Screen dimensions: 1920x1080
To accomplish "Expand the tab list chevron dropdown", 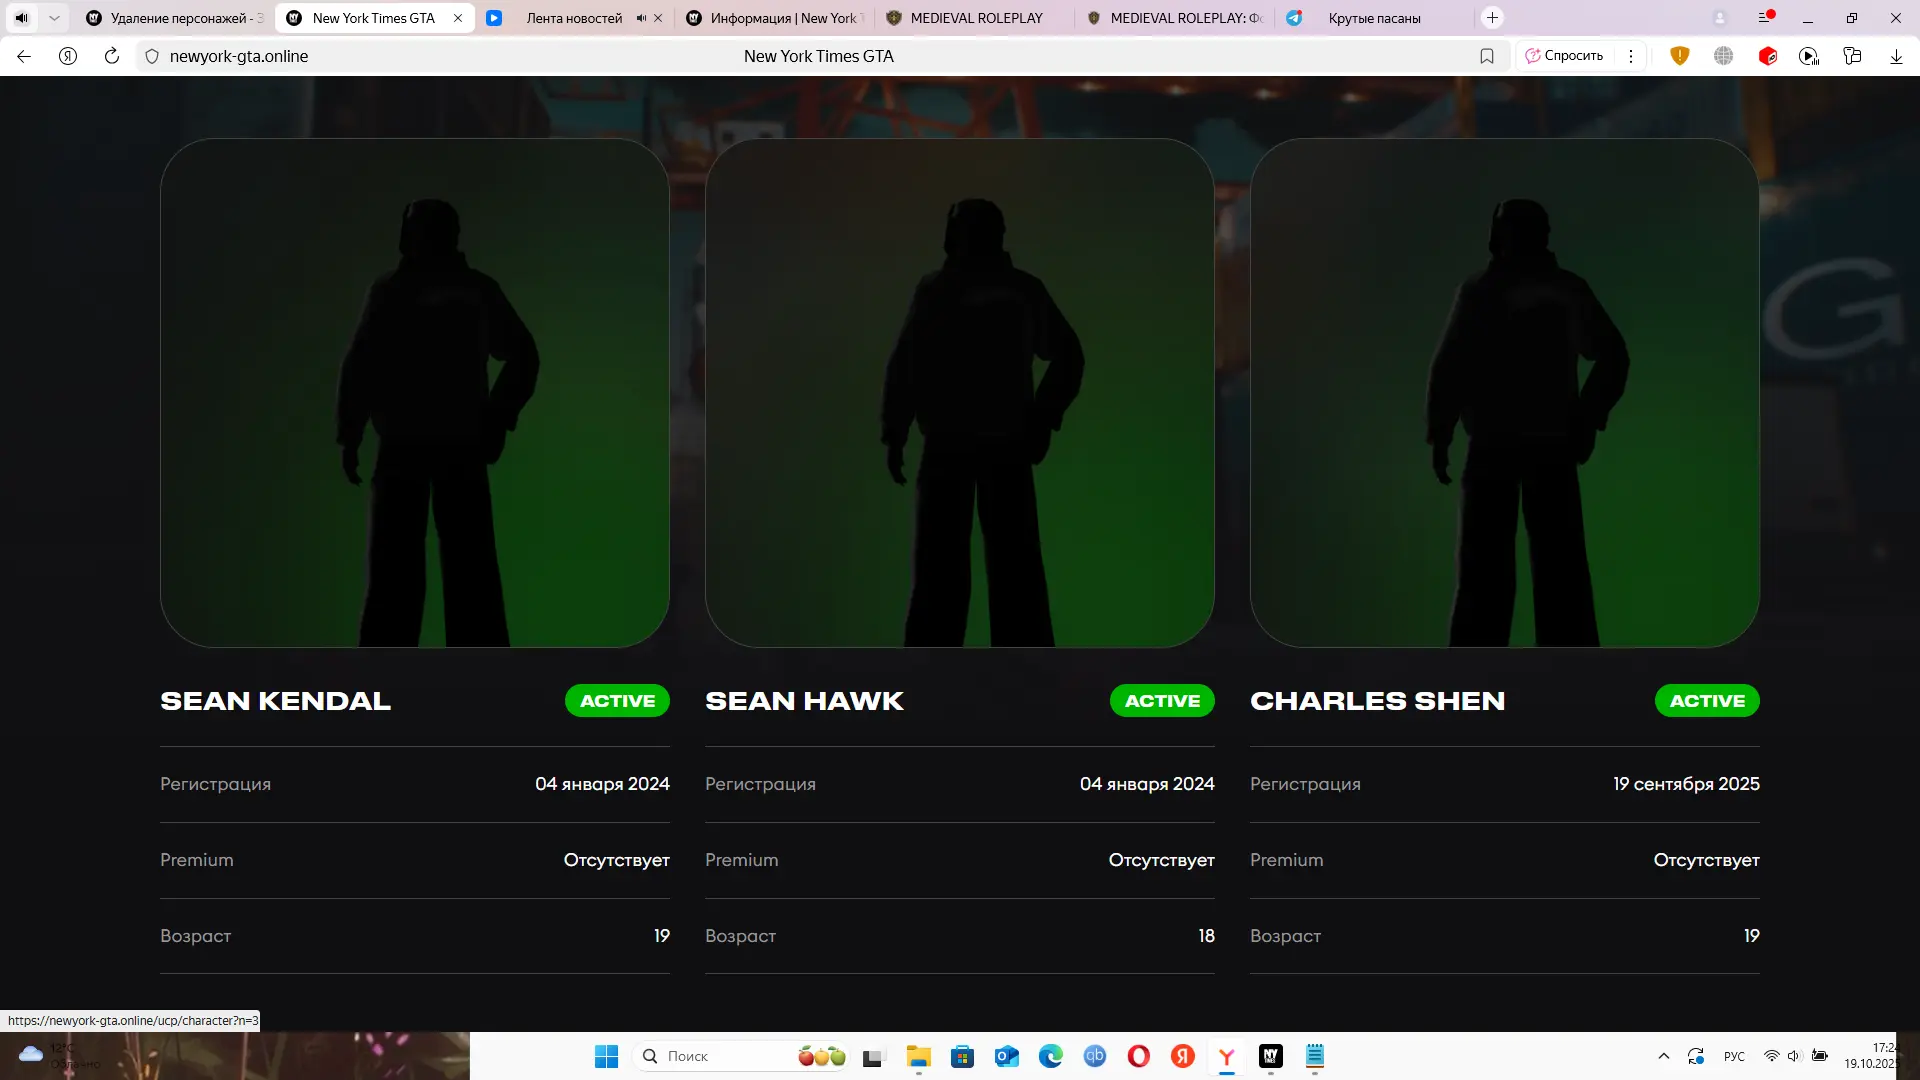I will tap(54, 18).
